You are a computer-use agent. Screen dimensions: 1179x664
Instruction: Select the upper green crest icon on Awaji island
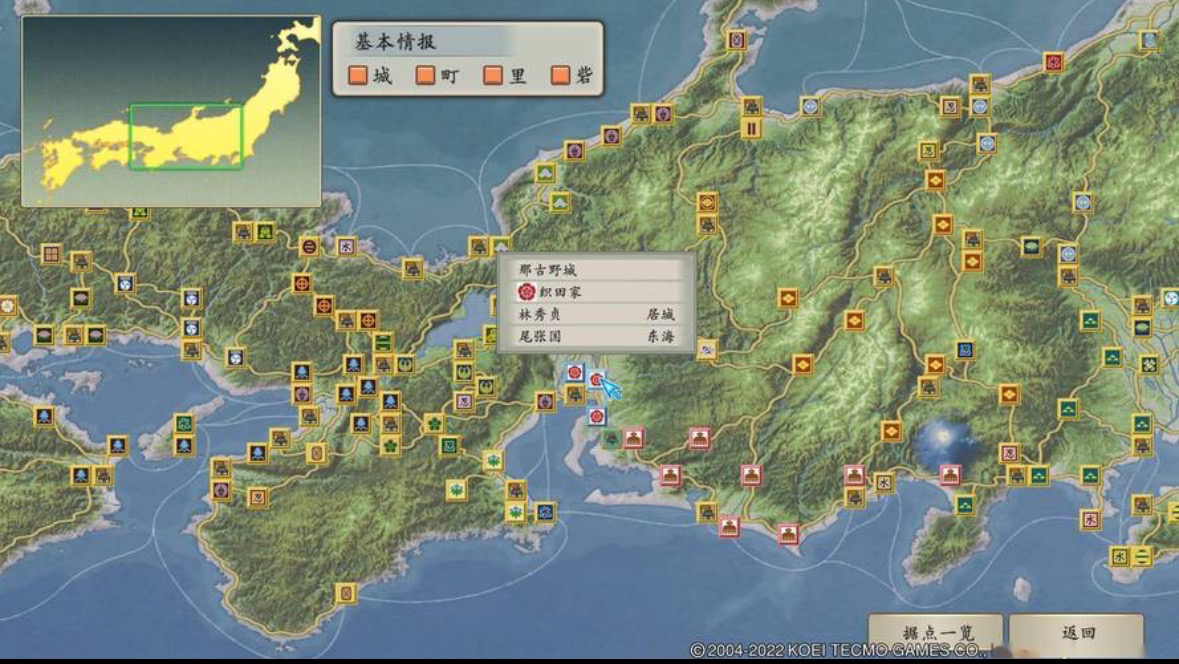(x=184, y=423)
